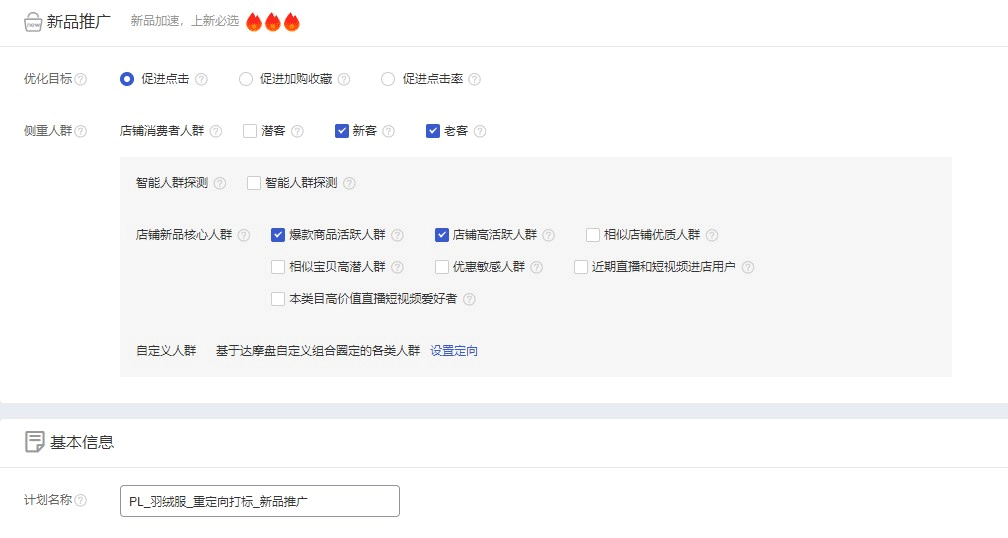The image size is (1008, 538).
Task: Tick the 优惠敏感人群 checkbox
Action: point(442,267)
